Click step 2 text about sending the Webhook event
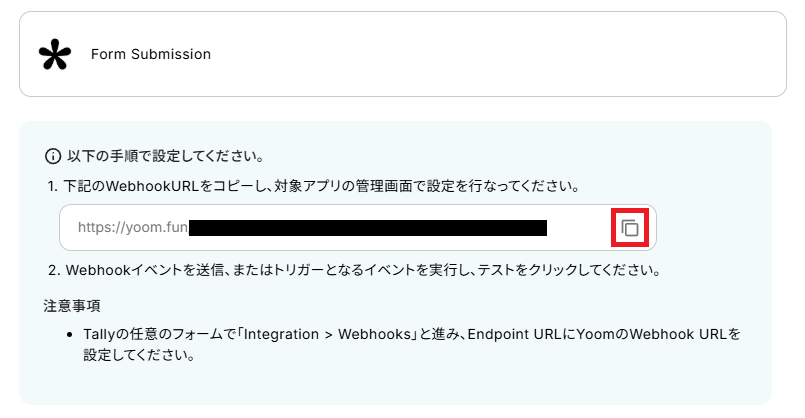The width and height of the screenshot is (805, 418). pos(360,270)
